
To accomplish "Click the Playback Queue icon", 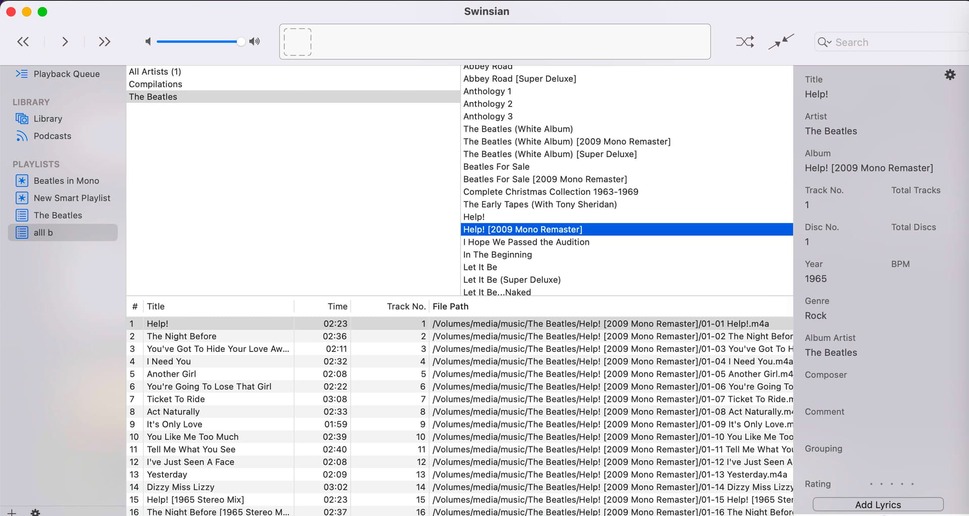I will tap(22, 74).
